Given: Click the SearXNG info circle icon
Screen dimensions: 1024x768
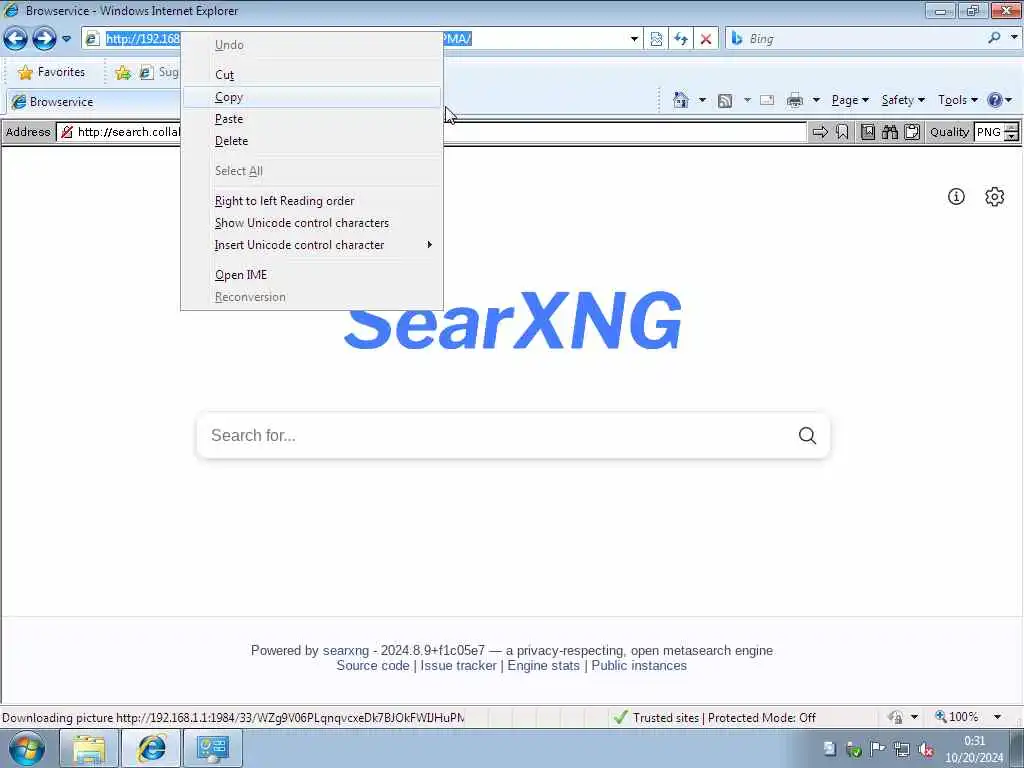Looking at the screenshot, I should coord(956,197).
